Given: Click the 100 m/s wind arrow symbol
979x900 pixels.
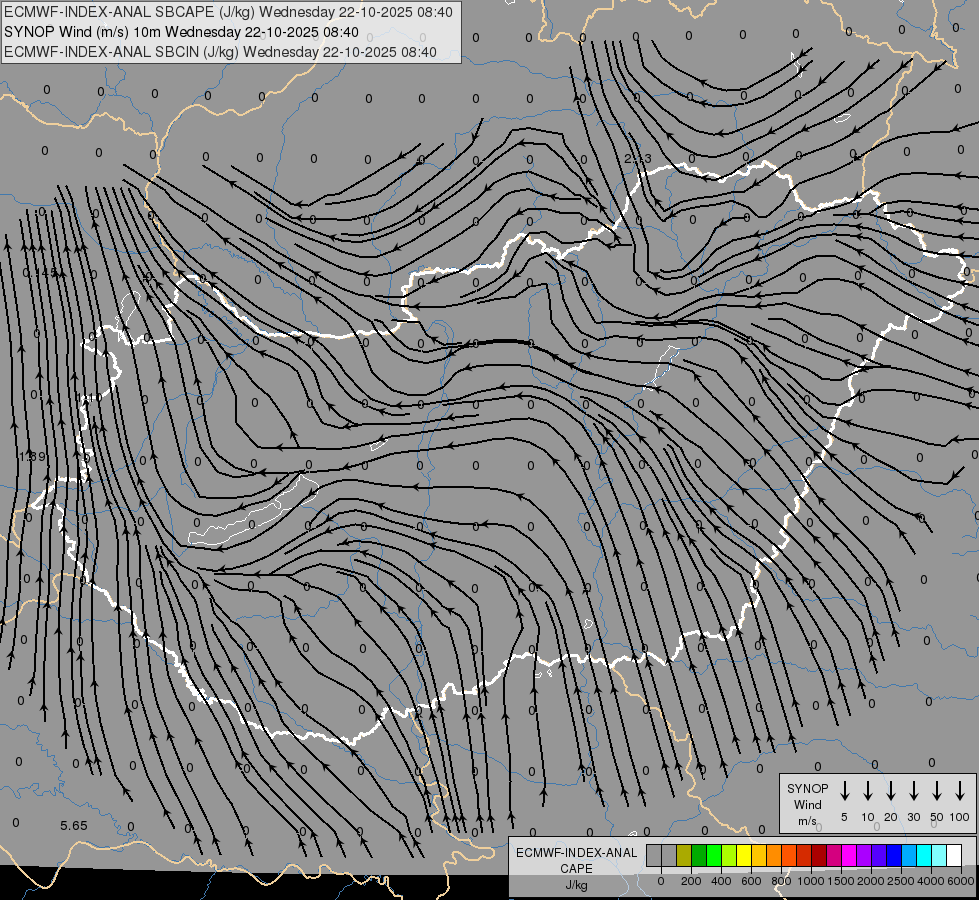Looking at the screenshot, I should pyautogui.click(x=960, y=791).
